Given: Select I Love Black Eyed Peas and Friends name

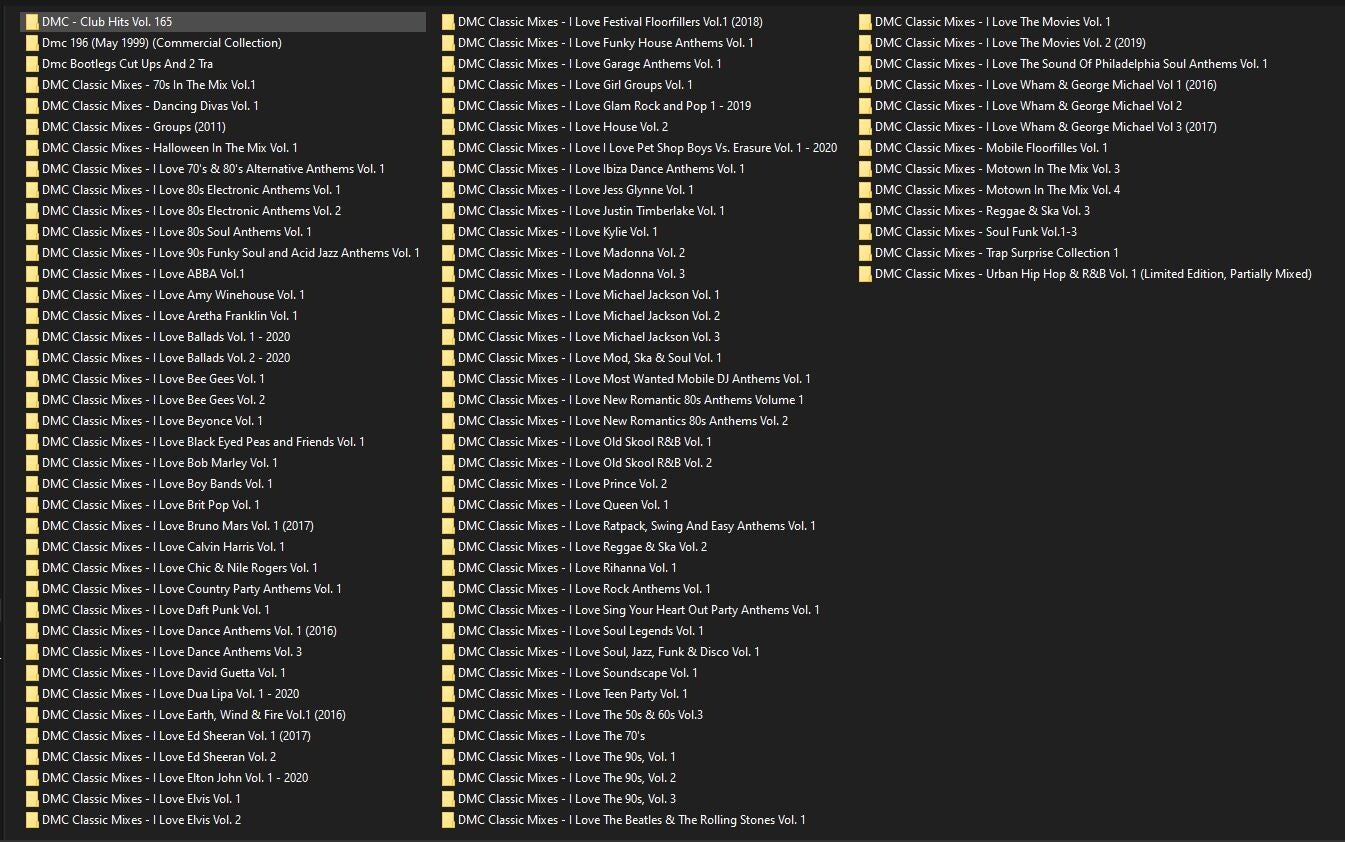Looking at the screenshot, I should pyautogui.click(x=204, y=442).
